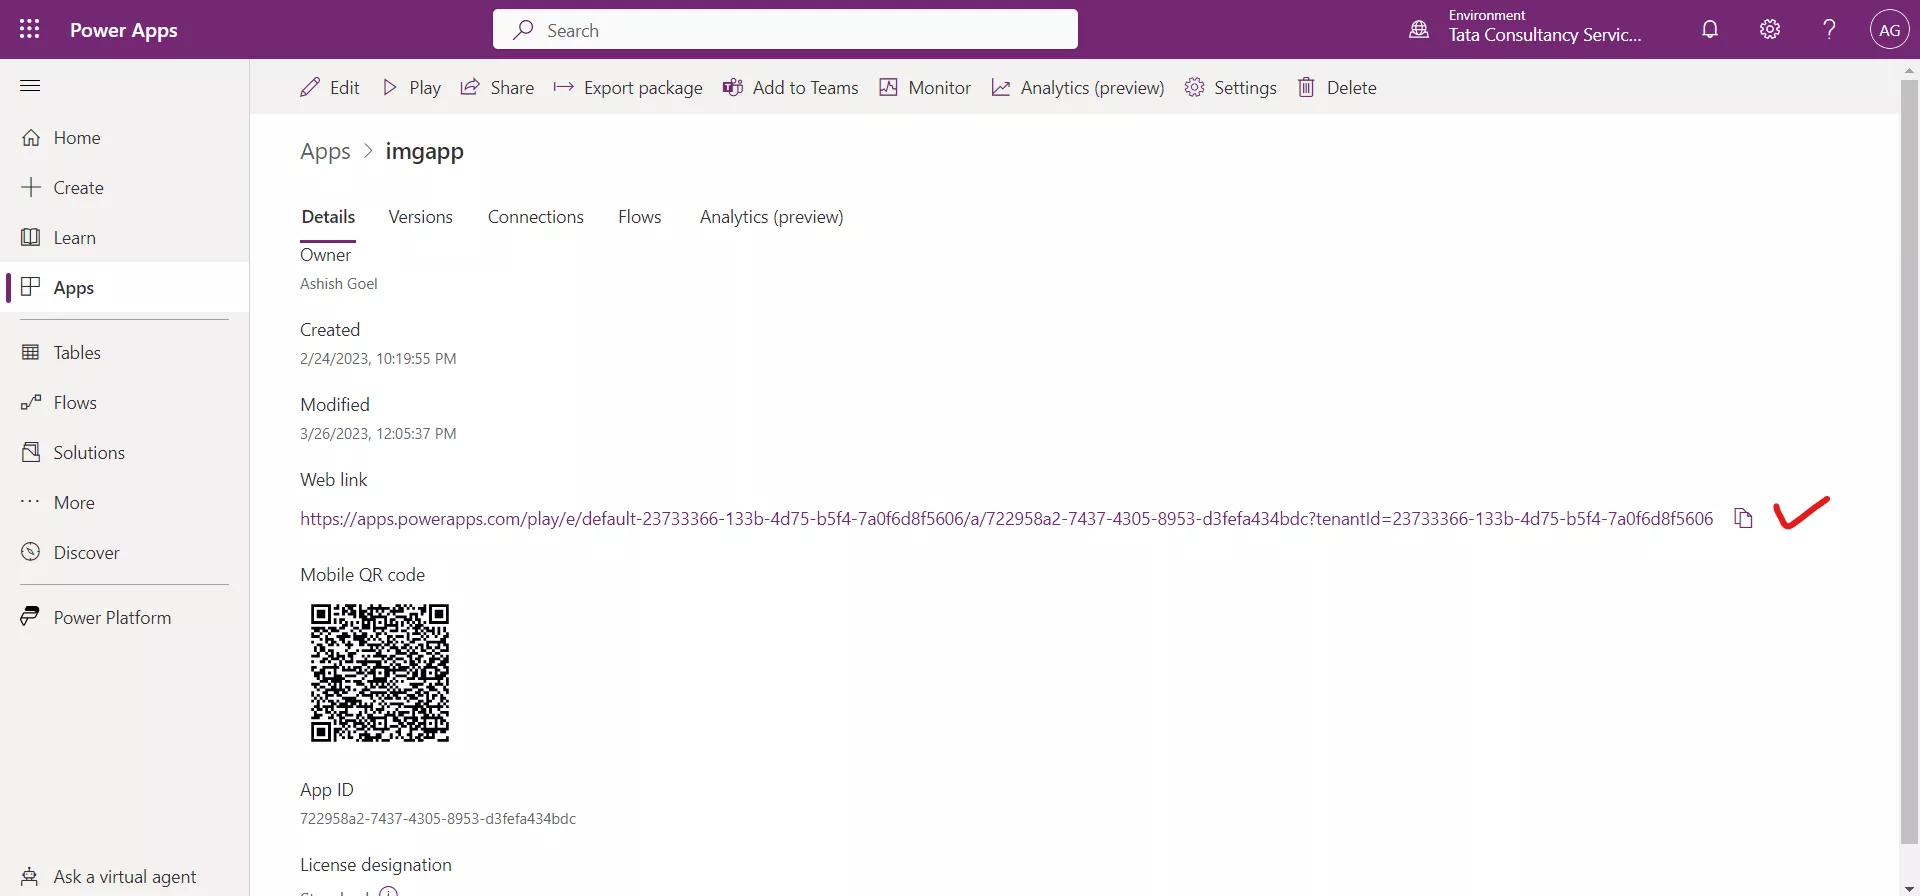1920x896 pixels.
Task: Delete the app using trash button
Action: coord(1337,88)
